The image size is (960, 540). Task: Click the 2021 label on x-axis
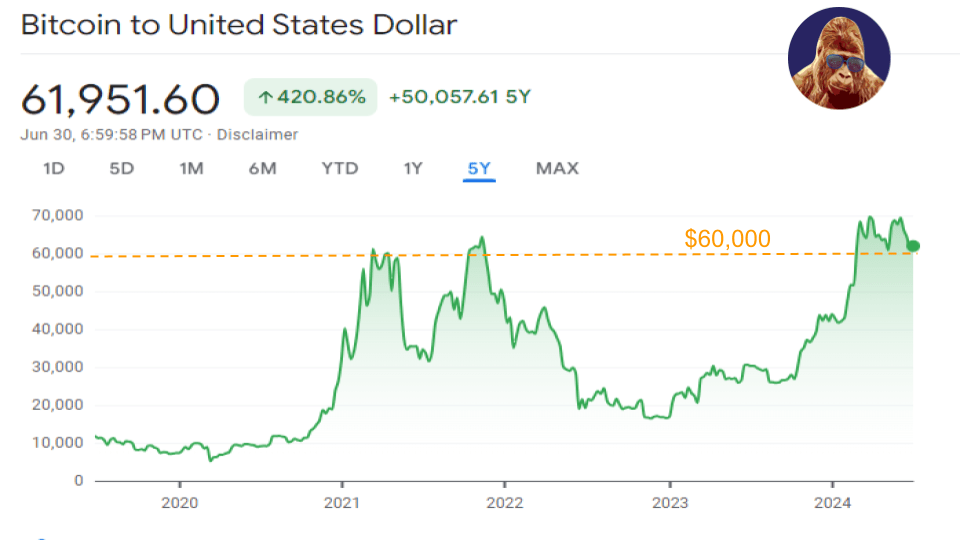pyautogui.click(x=342, y=501)
